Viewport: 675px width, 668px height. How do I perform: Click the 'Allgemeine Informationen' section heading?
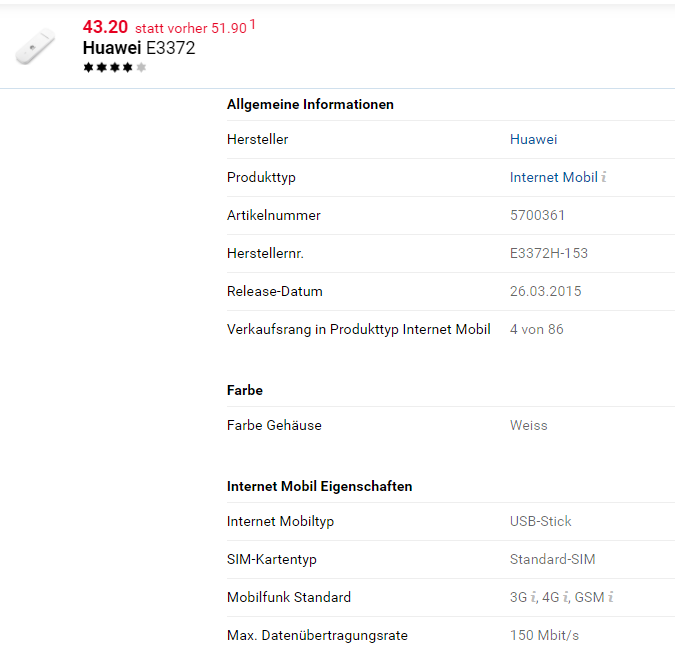pos(310,104)
